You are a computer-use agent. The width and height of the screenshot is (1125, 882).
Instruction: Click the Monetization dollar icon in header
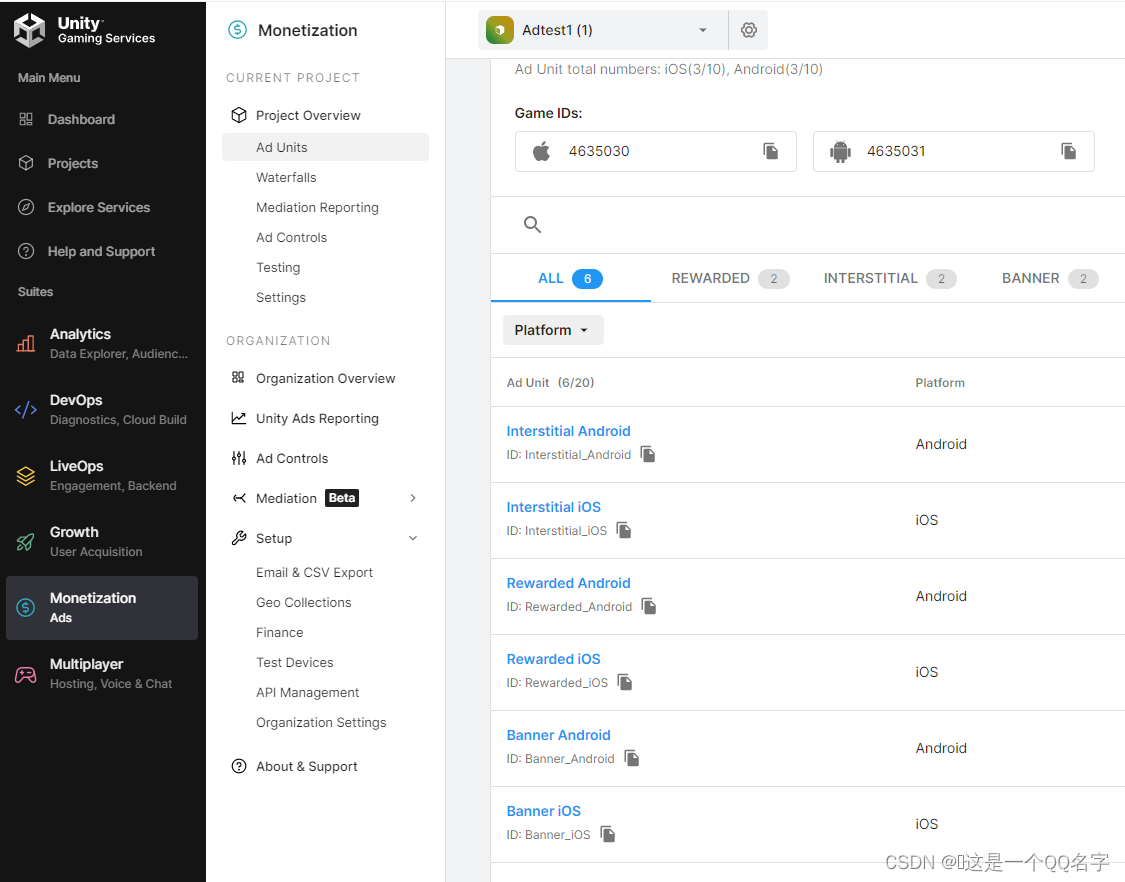[237, 30]
